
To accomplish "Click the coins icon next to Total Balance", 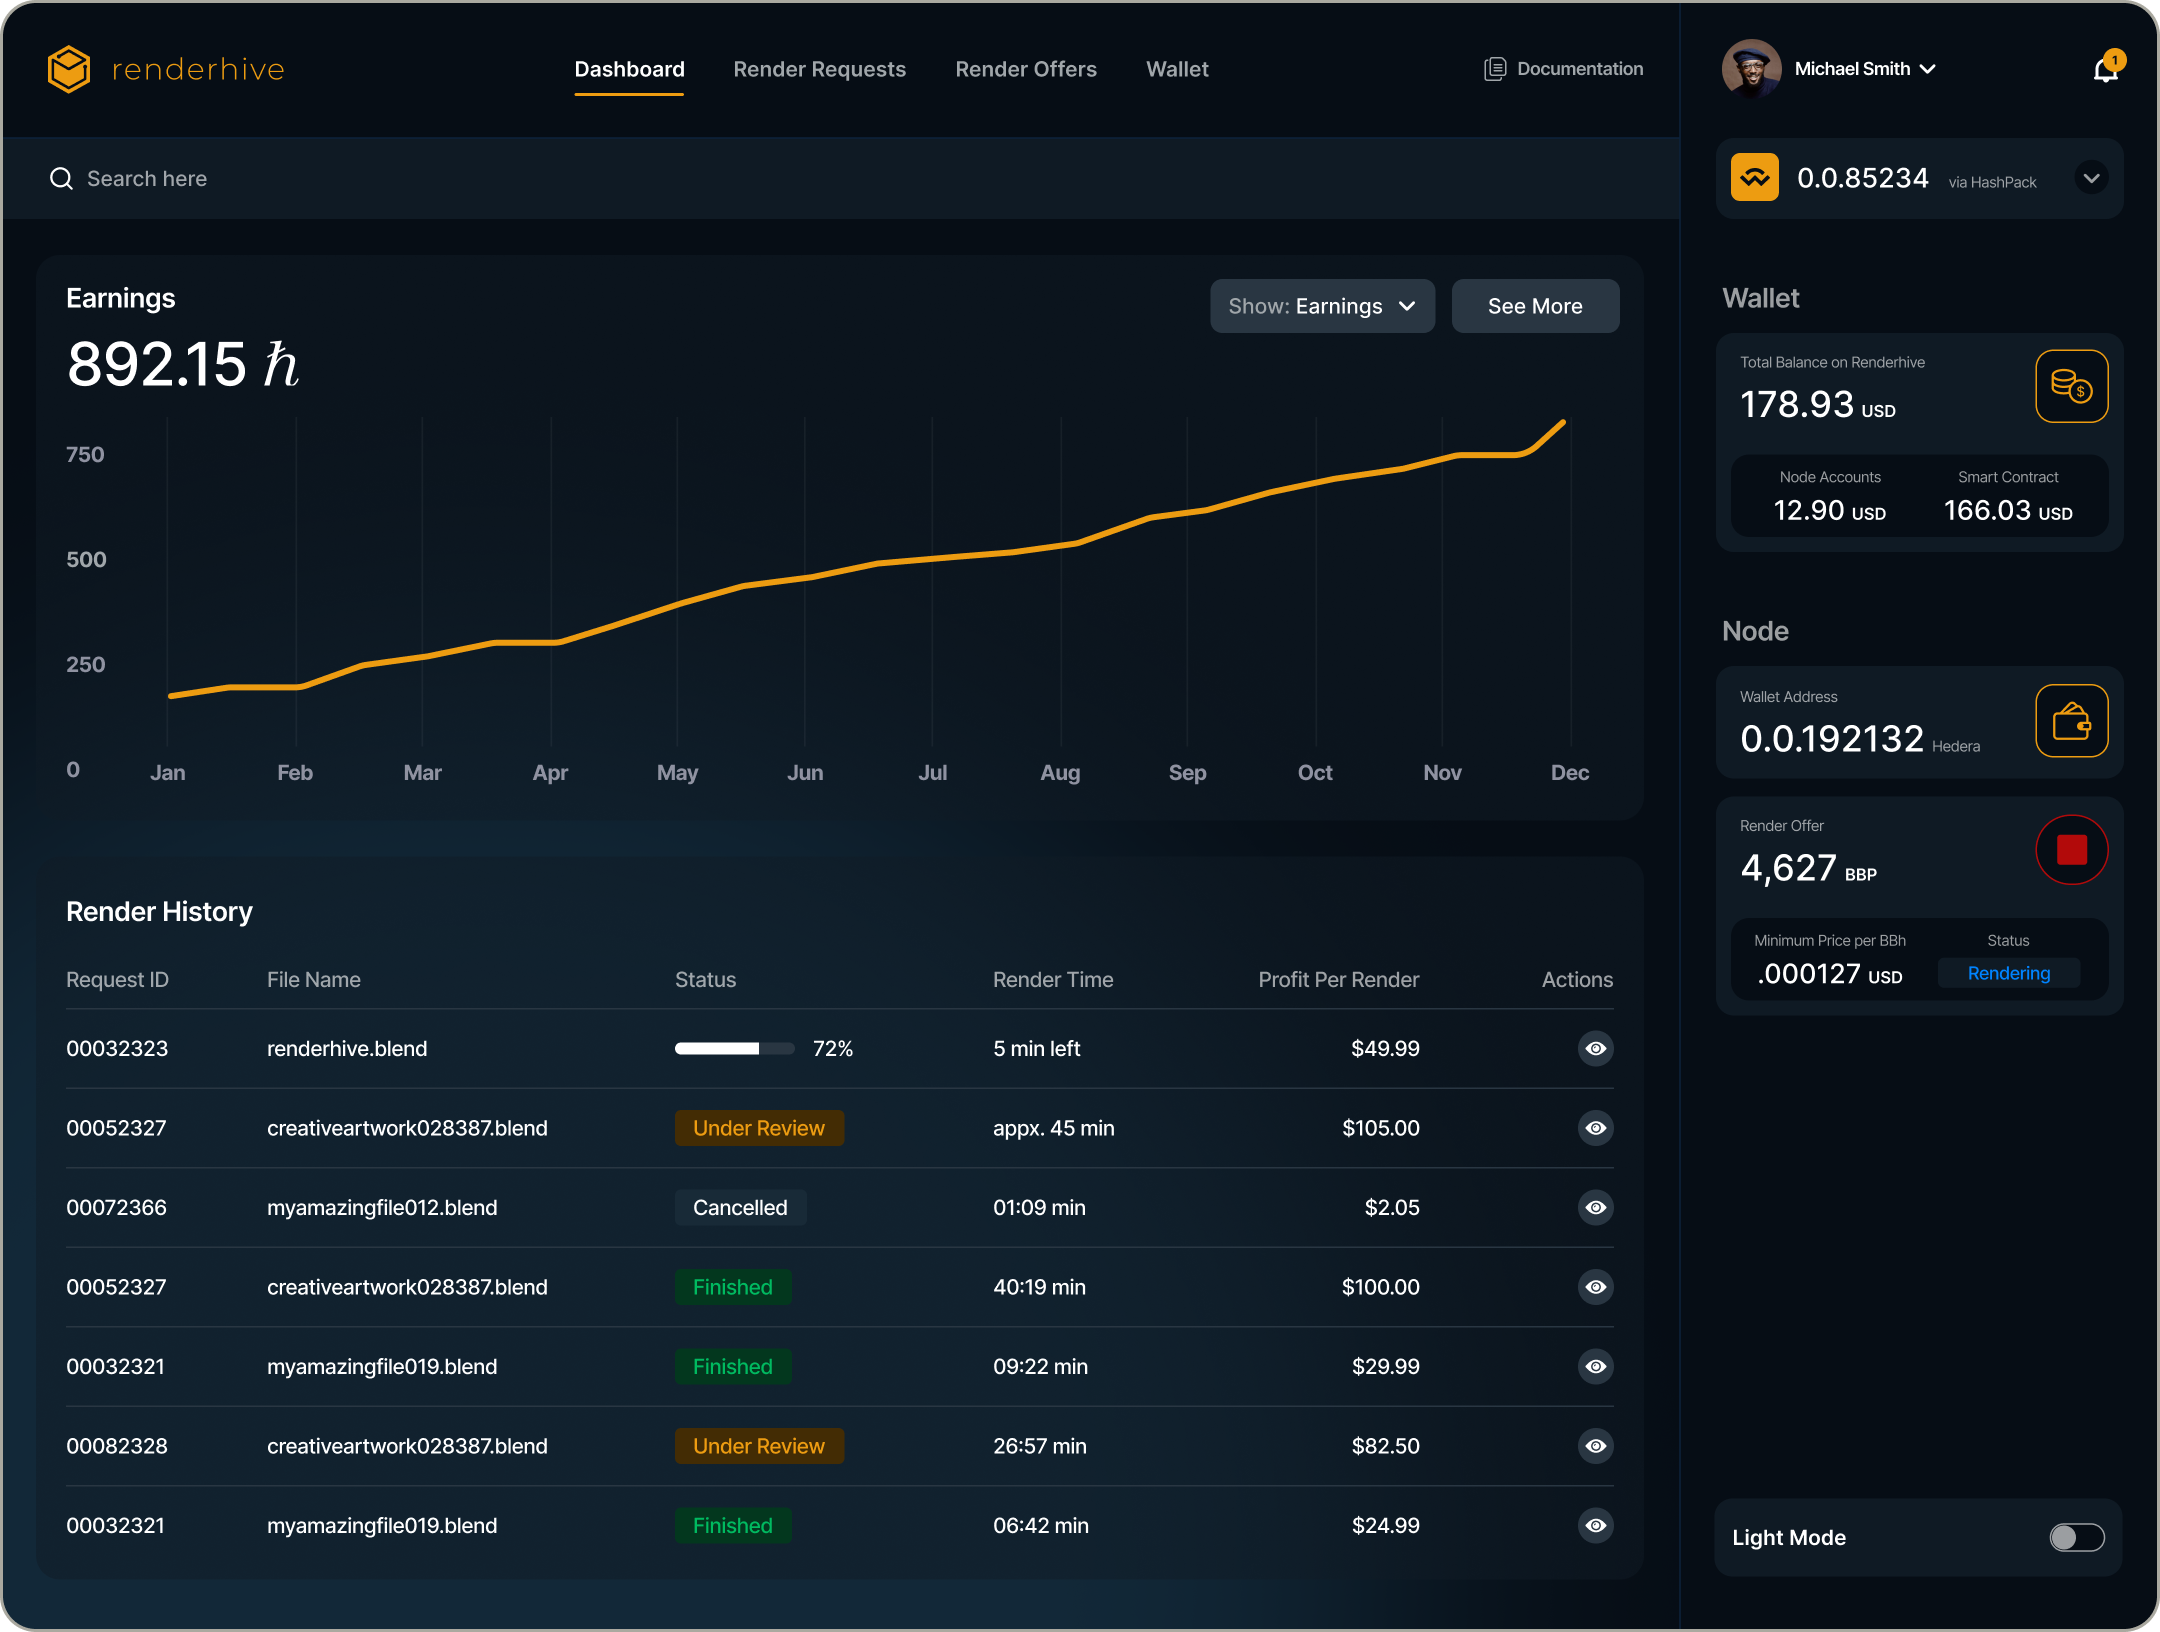I will coord(2071,386).
